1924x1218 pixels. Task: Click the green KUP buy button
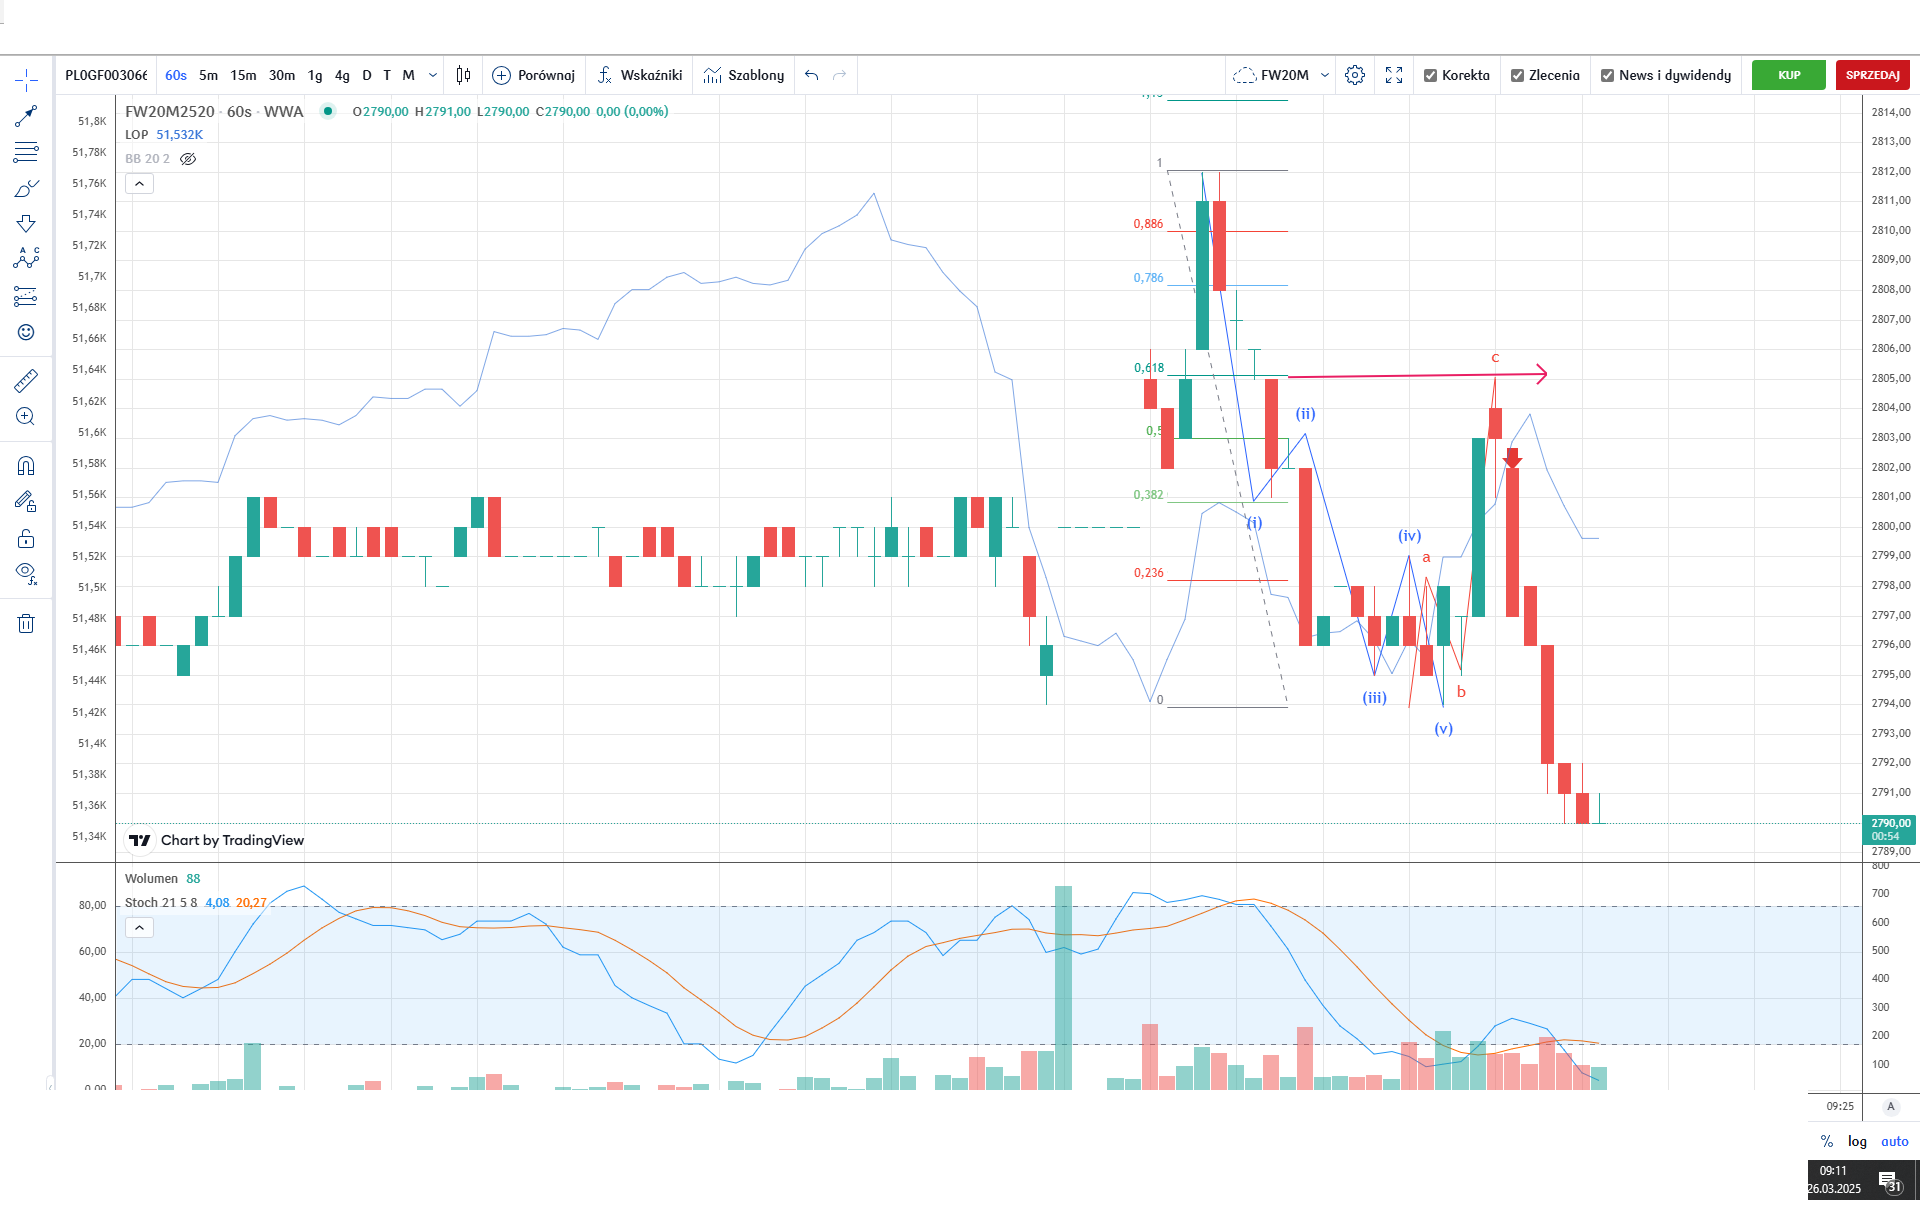coord(1788,75)
